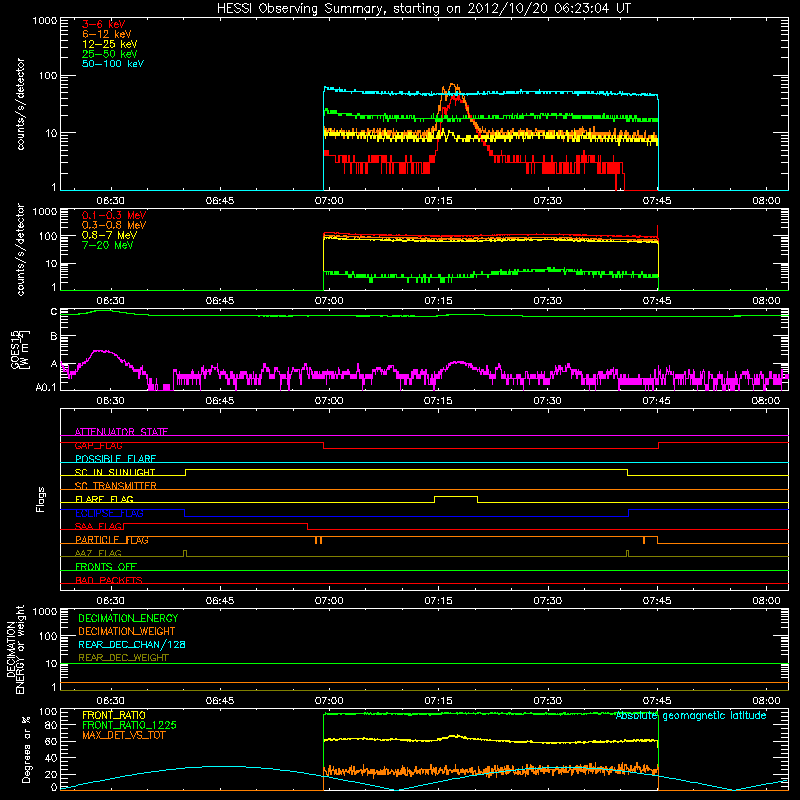Click the Flags vertical axis title
Screen dimensions: 800x800
click(x=41, y=499)
